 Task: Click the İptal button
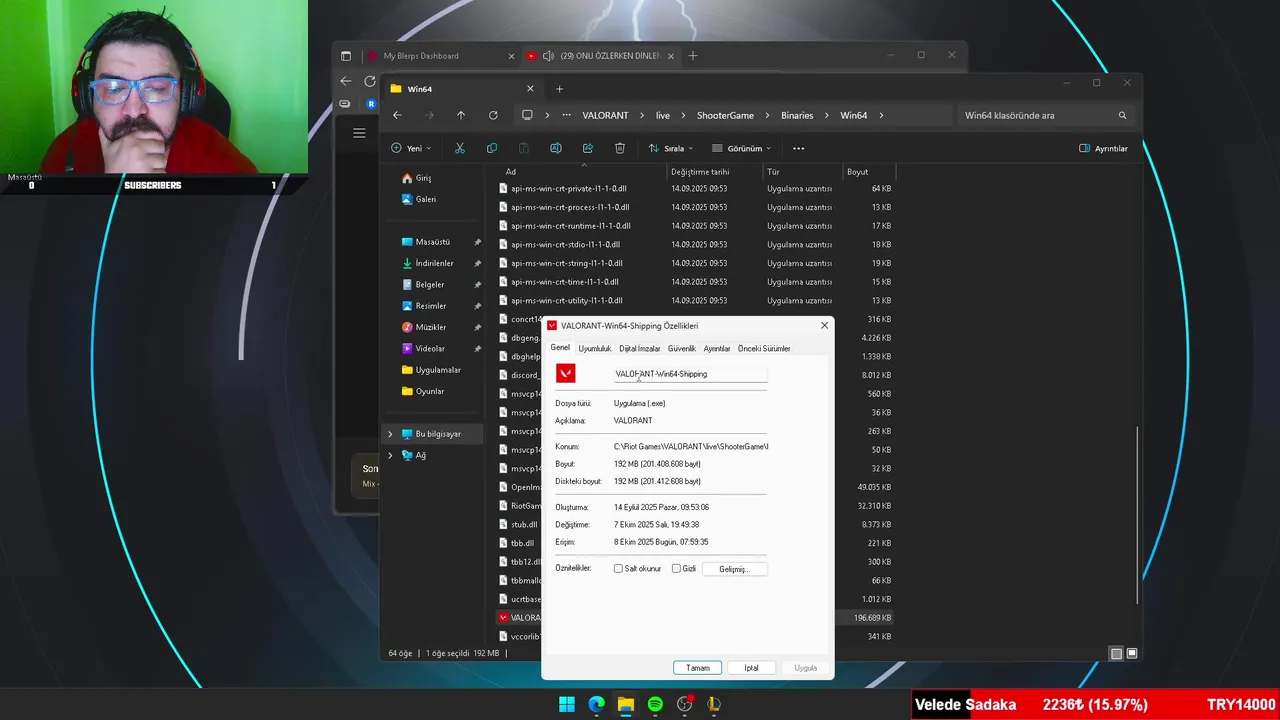tap(751, 668)
